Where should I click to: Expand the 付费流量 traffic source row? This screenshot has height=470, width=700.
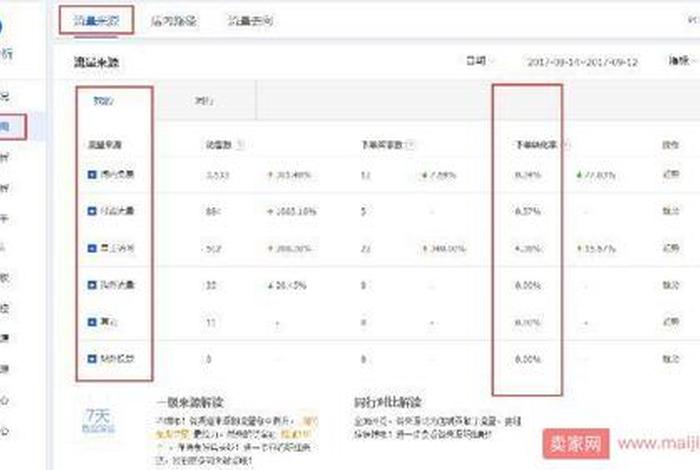pos(92,211)
